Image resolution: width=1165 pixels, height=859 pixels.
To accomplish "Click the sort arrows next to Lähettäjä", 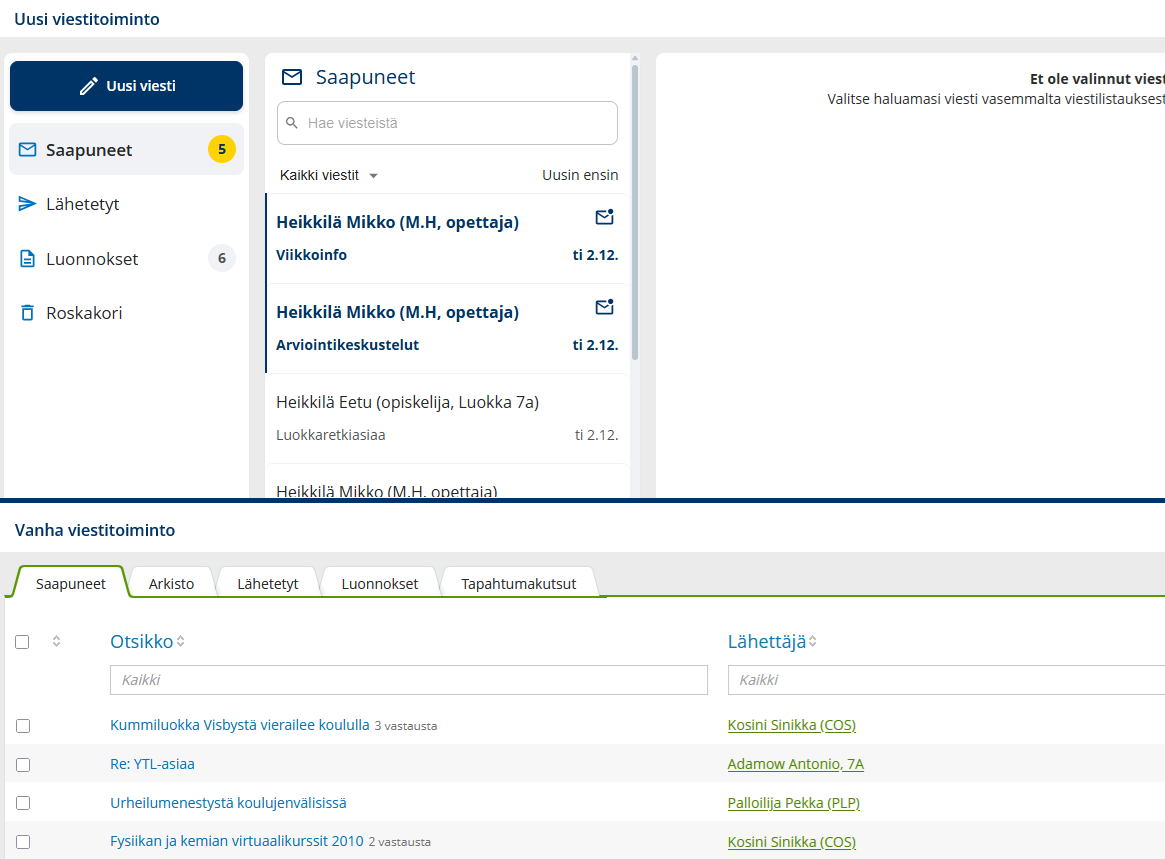I will pos(812,642).
